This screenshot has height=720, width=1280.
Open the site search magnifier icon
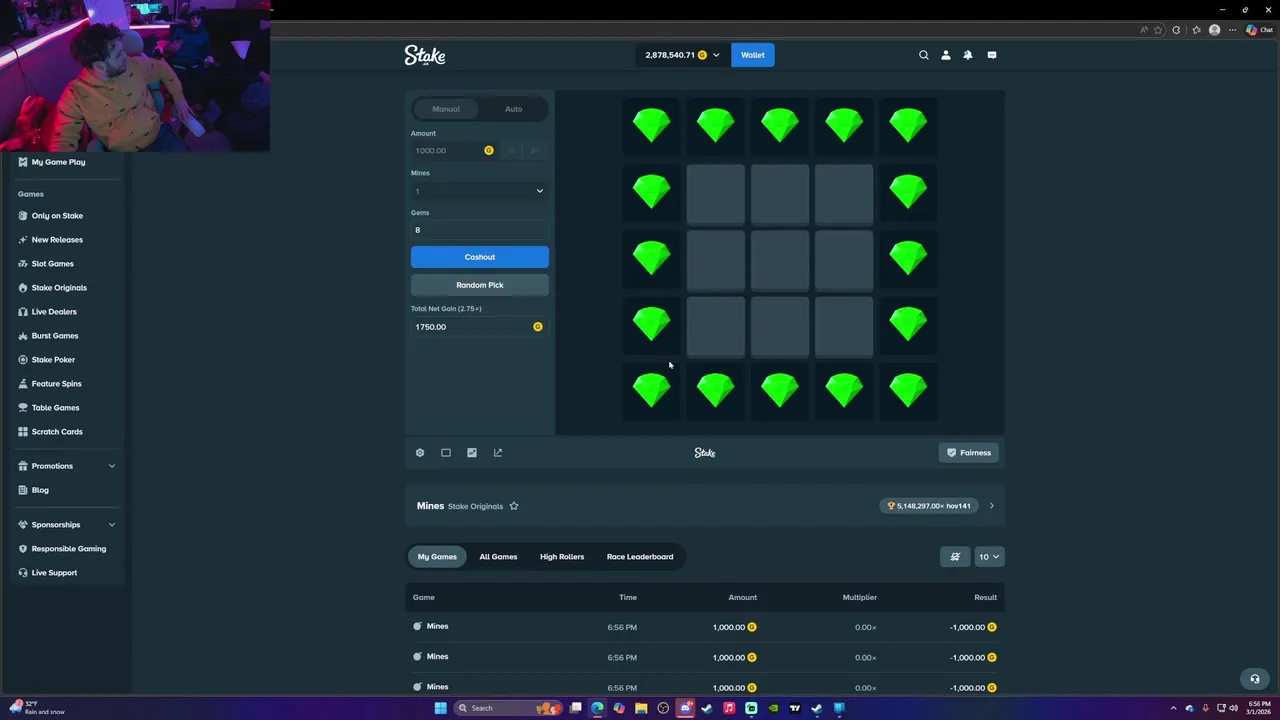click(x=924, y=55)
